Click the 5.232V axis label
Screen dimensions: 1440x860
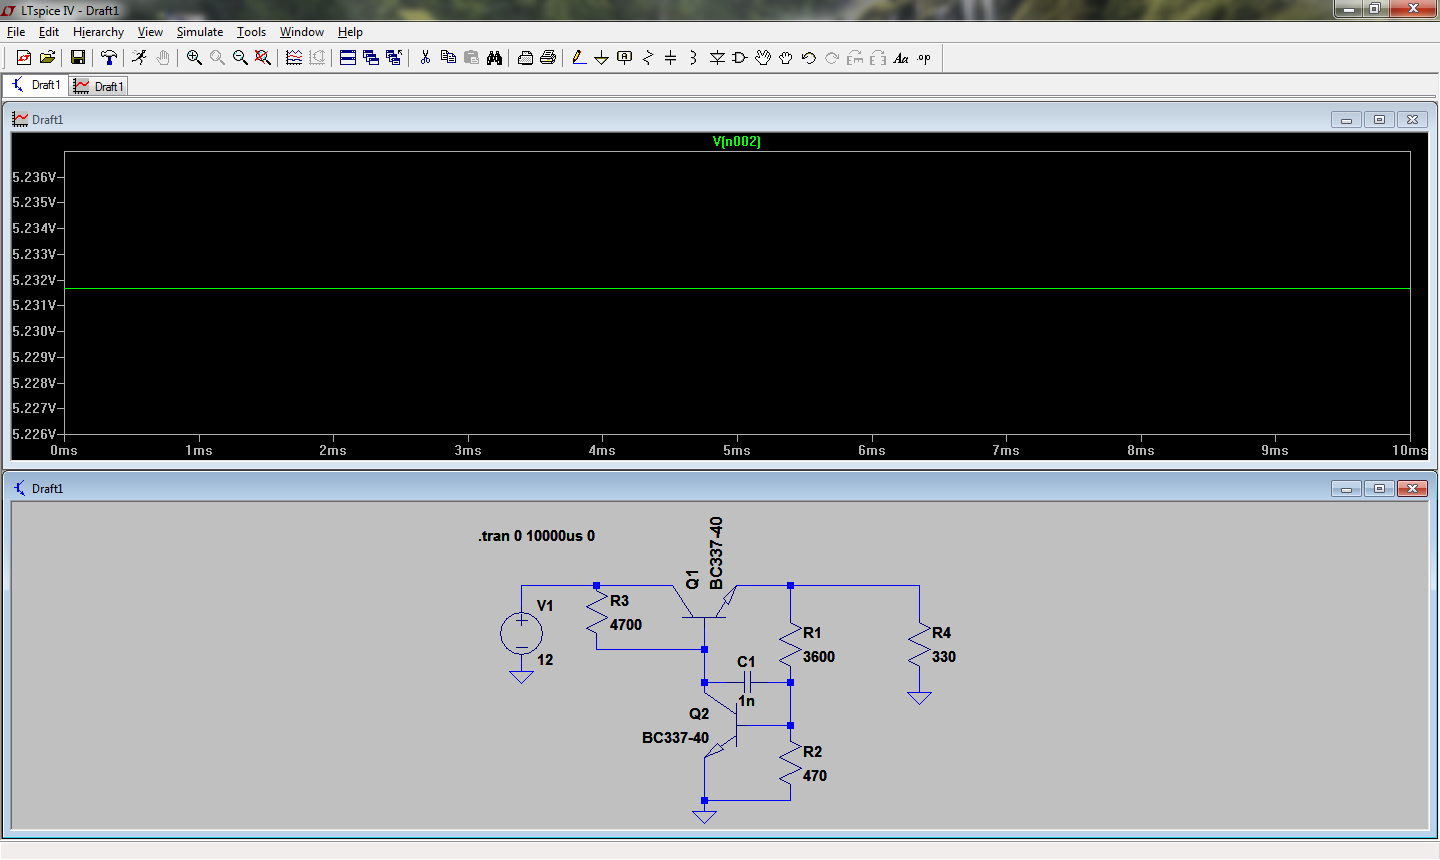[x=34, y=280]
